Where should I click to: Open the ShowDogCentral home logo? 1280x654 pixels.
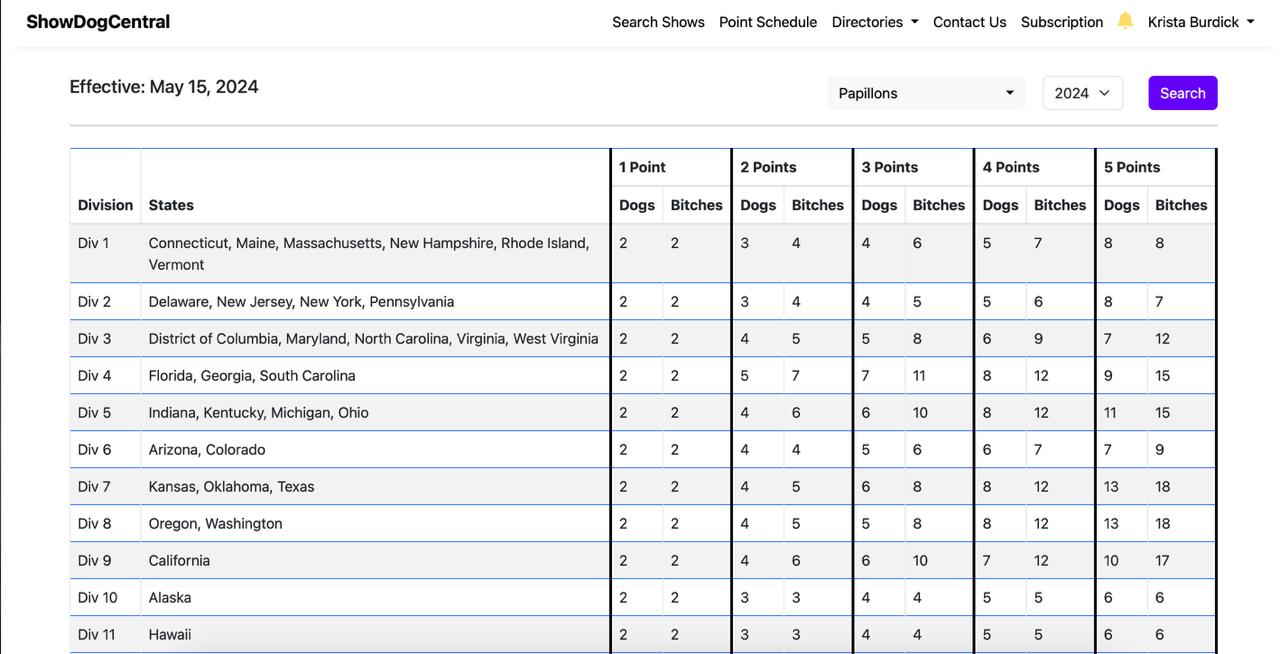[98, 22]
